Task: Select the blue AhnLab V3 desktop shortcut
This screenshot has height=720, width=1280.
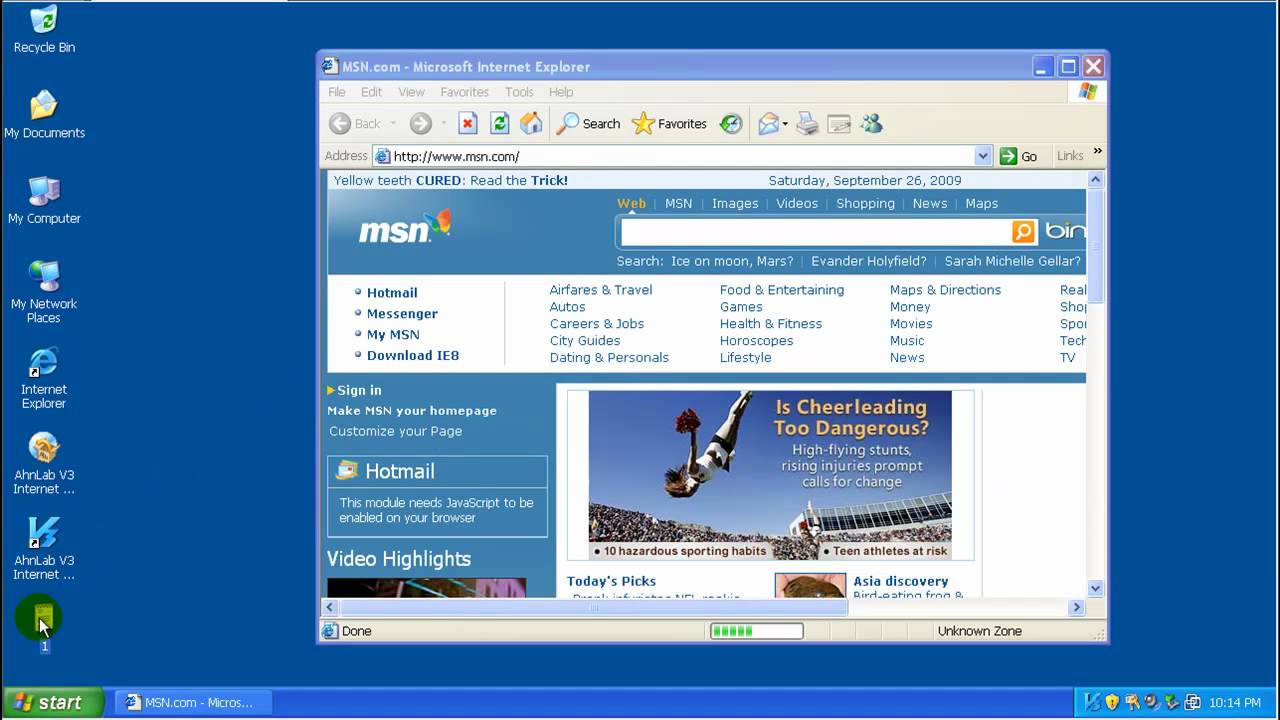Action: (44, 549)
